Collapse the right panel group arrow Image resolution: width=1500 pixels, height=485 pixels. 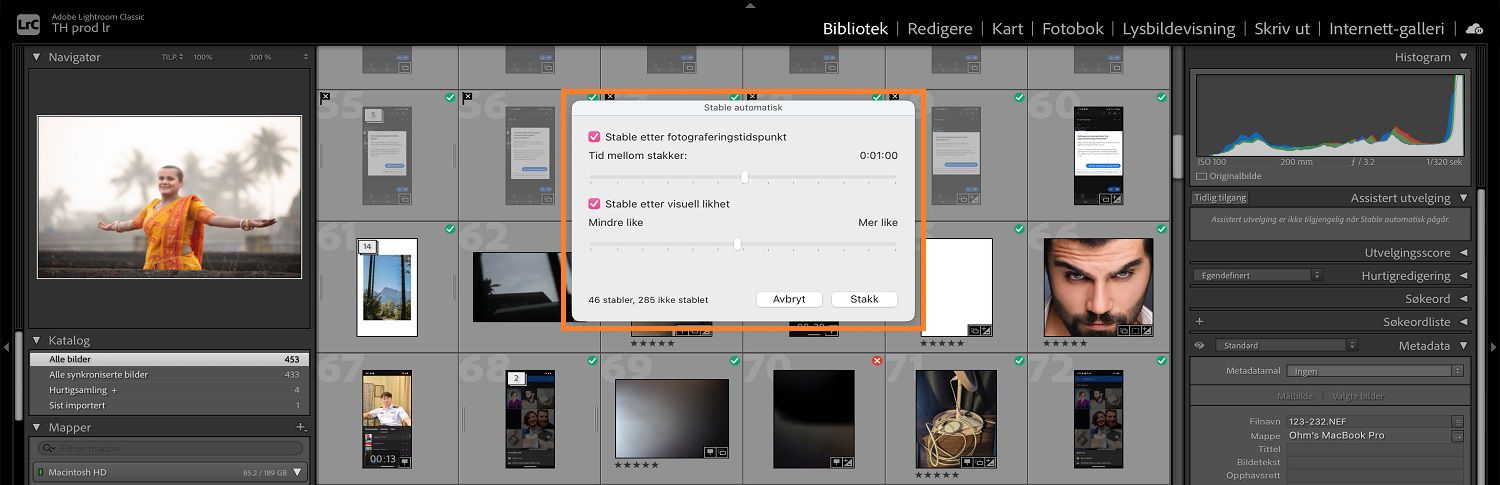click(x=1494, y=347)
